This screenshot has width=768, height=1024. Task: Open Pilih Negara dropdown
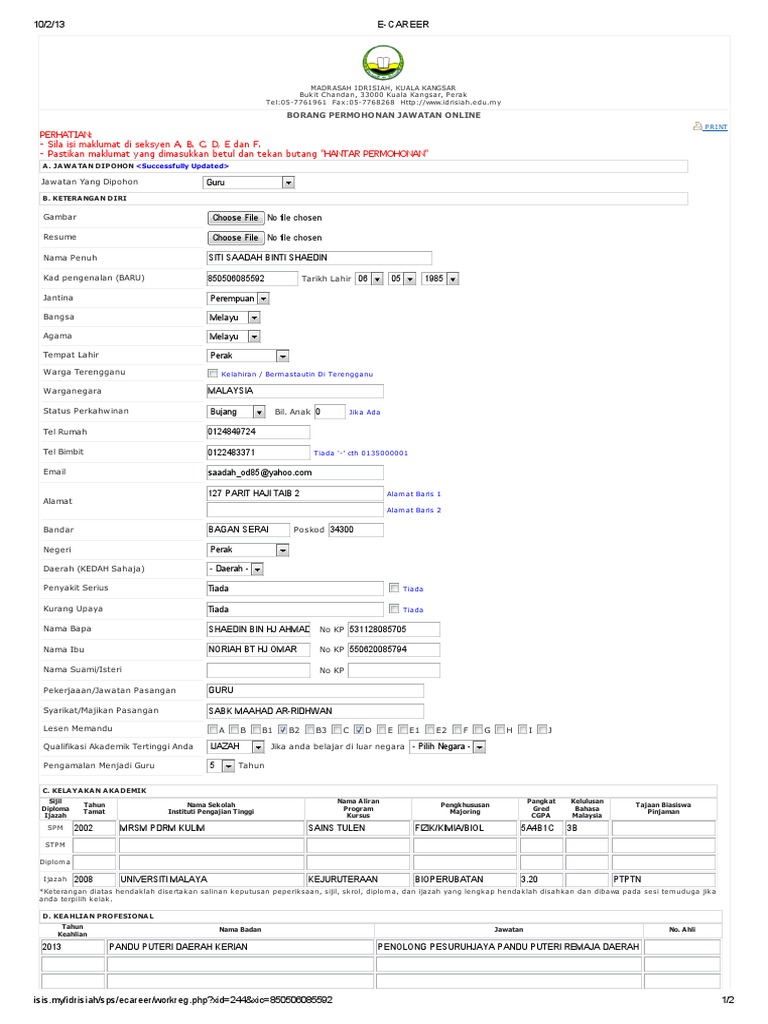[x=447, y=746]
